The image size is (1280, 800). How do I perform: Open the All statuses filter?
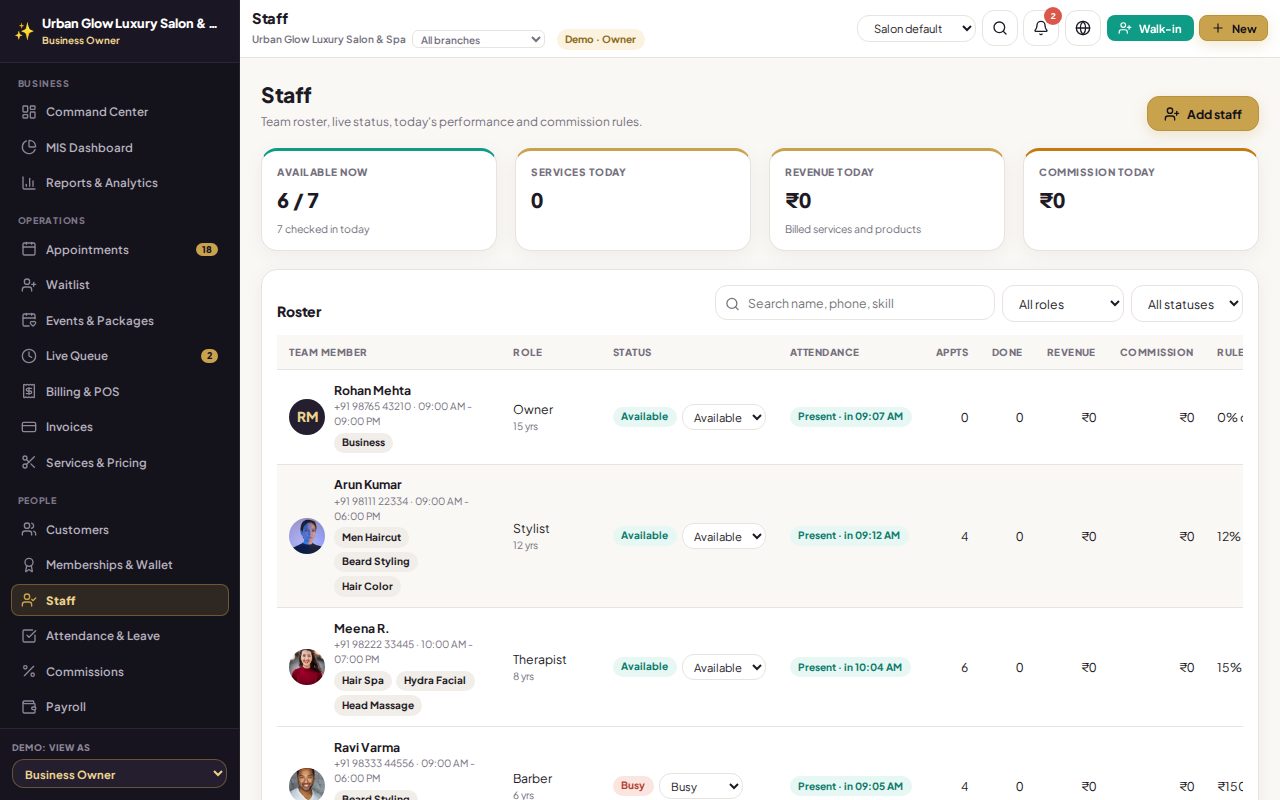click(1187, 304)
